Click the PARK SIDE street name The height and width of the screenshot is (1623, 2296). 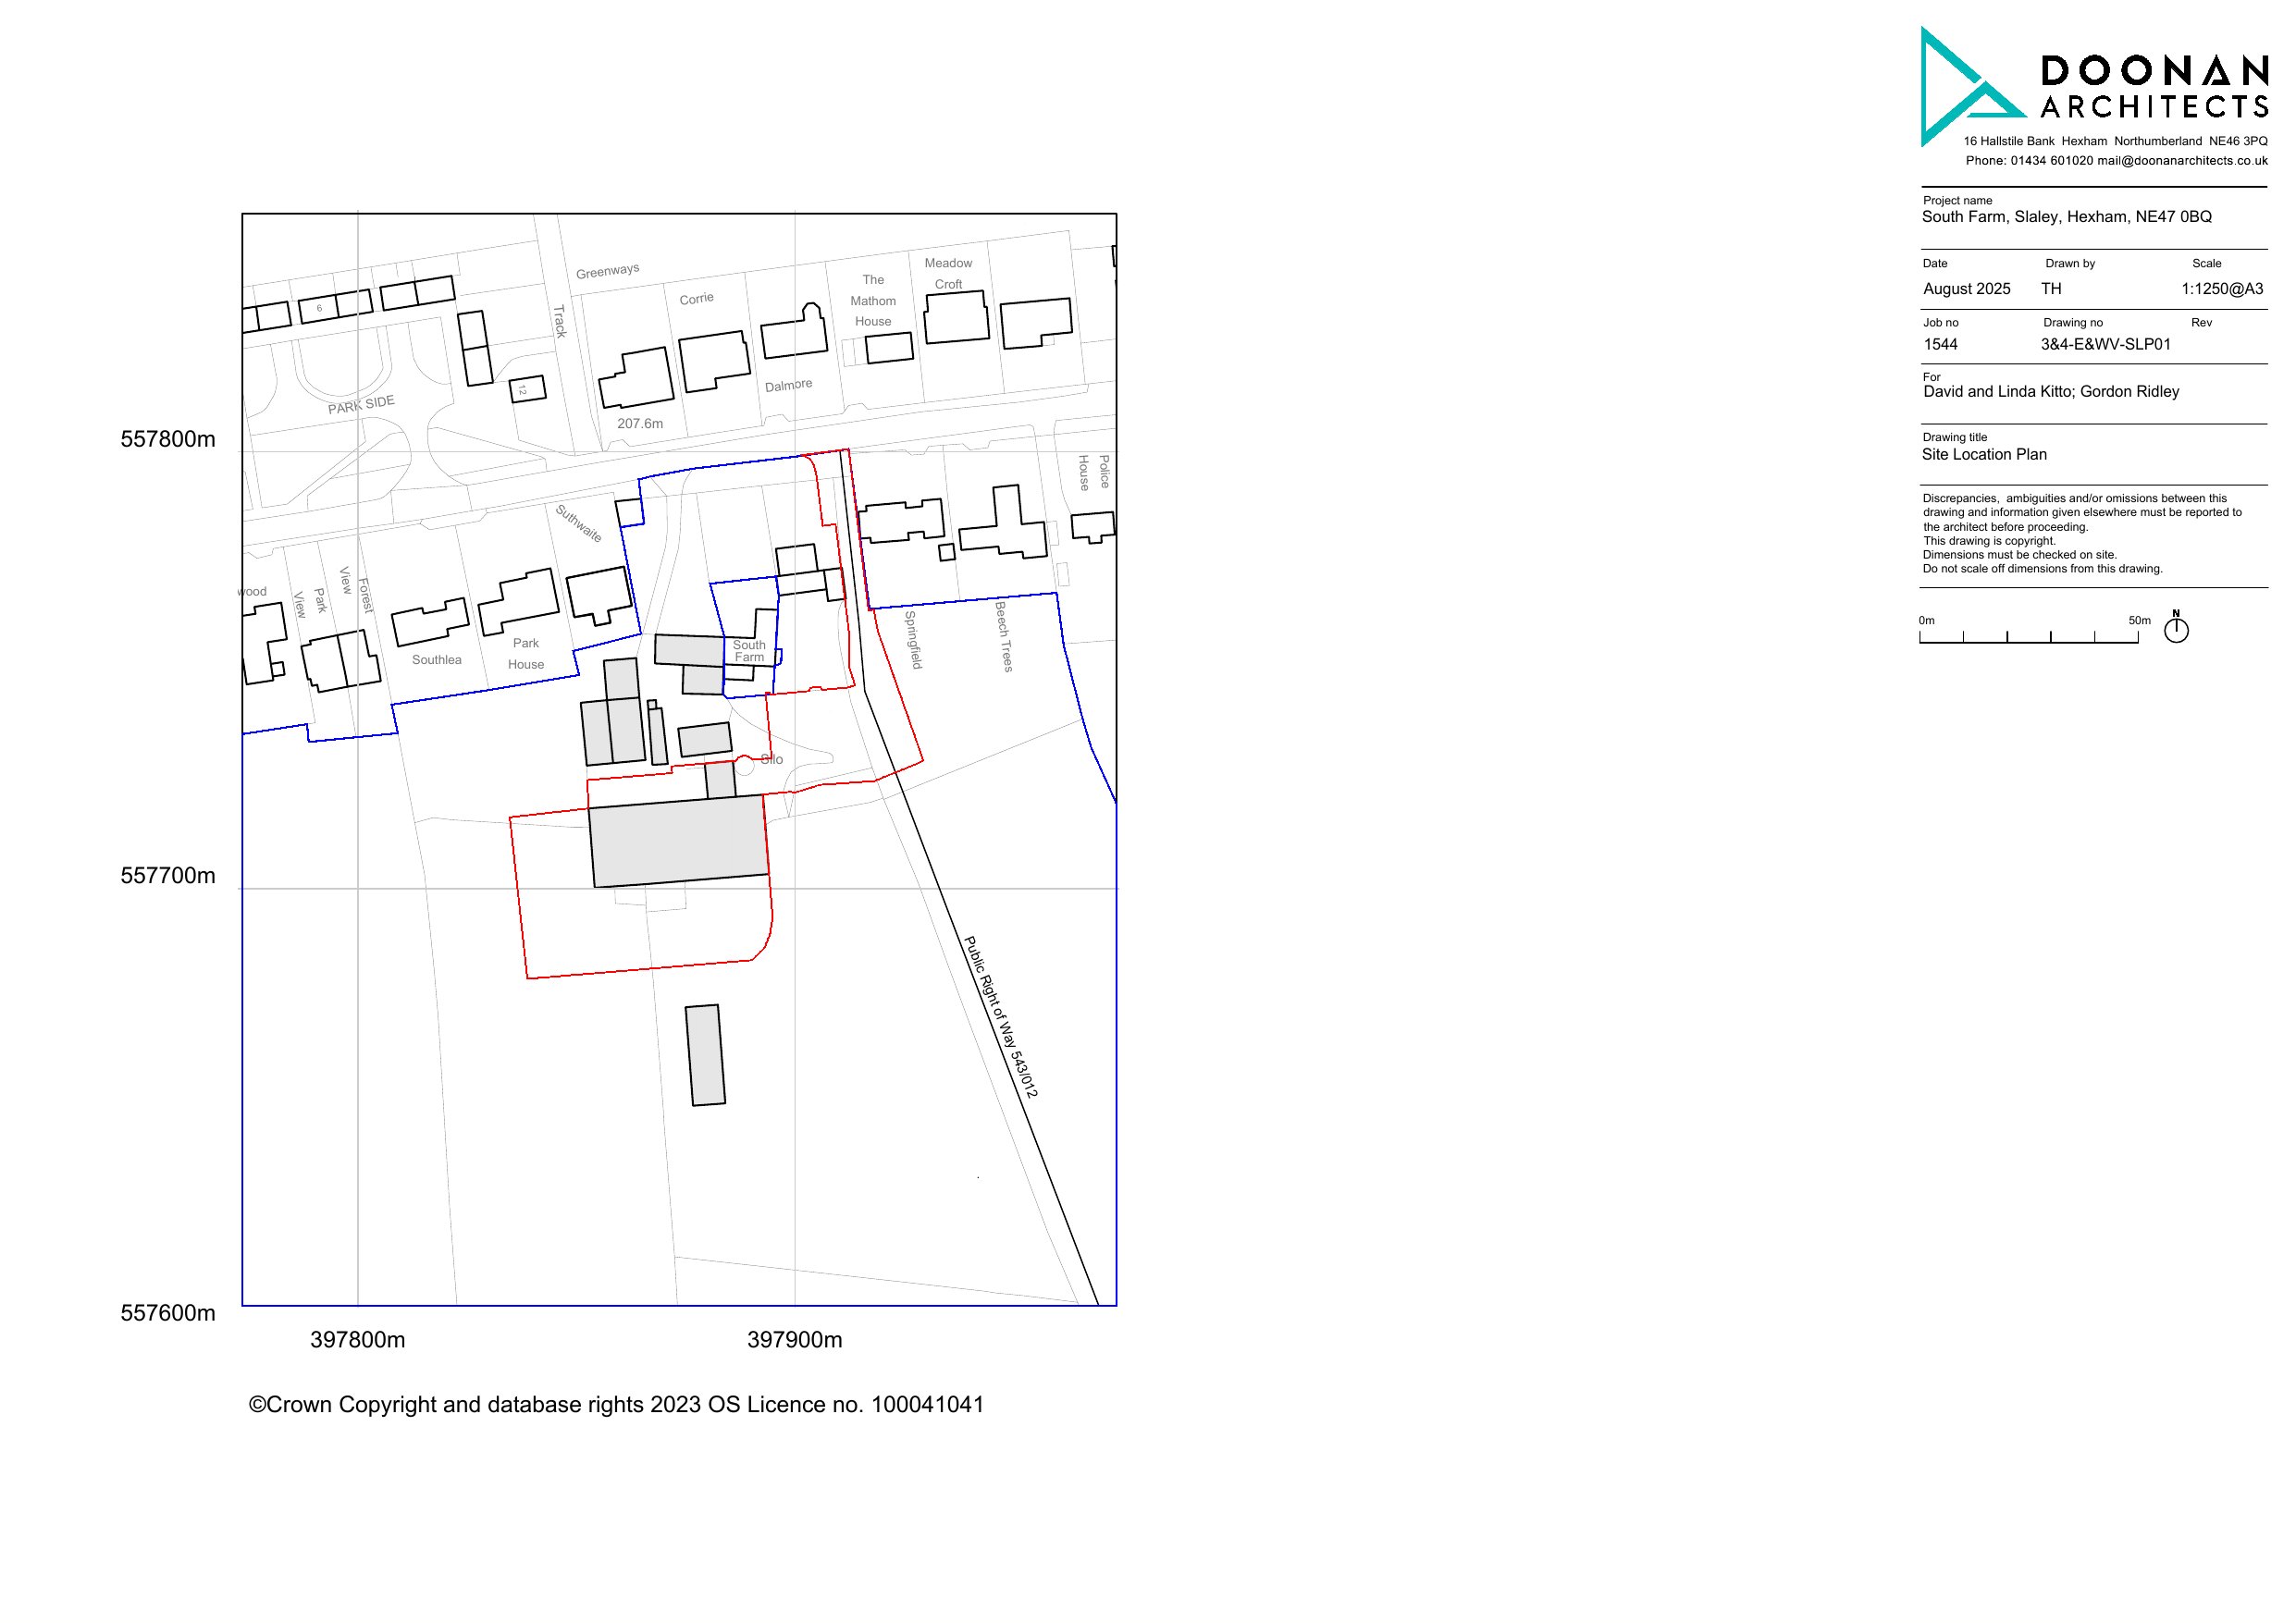pos(361,405)
